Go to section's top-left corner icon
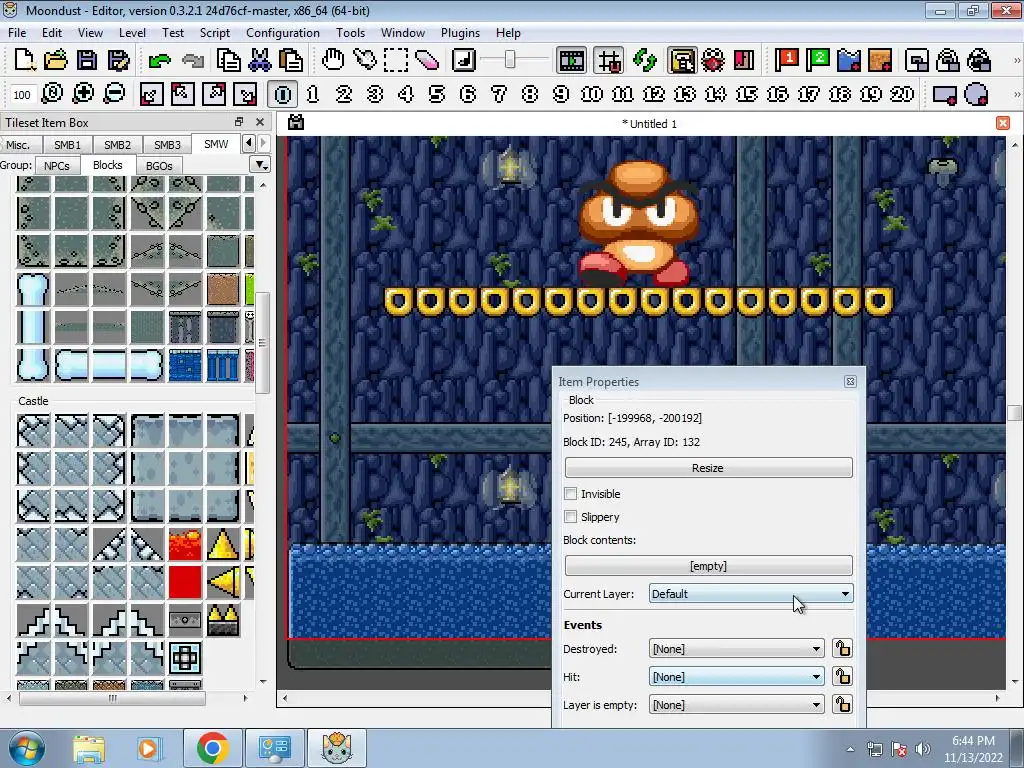This screenshot has width=1024, height=768. coord(182,94)
